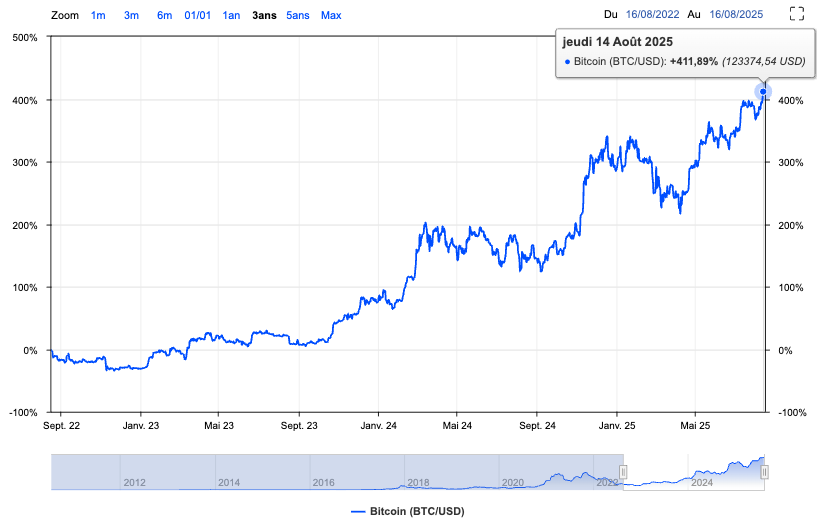Select the 3m zoom range

pyautogui.click(x=131, y=15)
